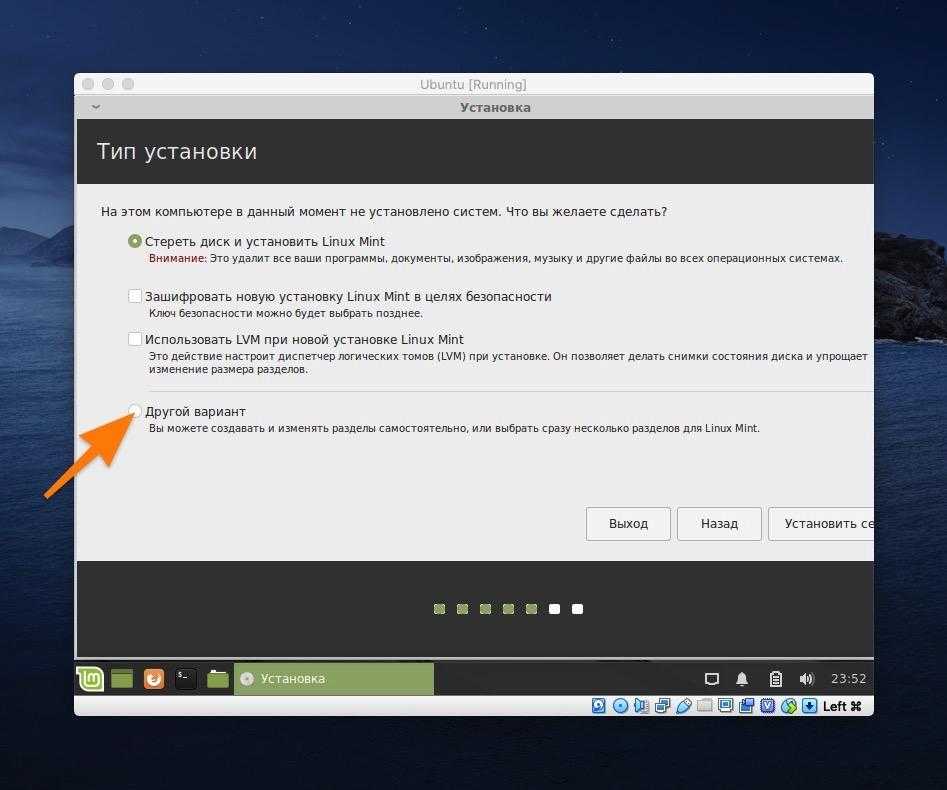
Task: Open the Linux Mint start menu
Action: point(91,679)
